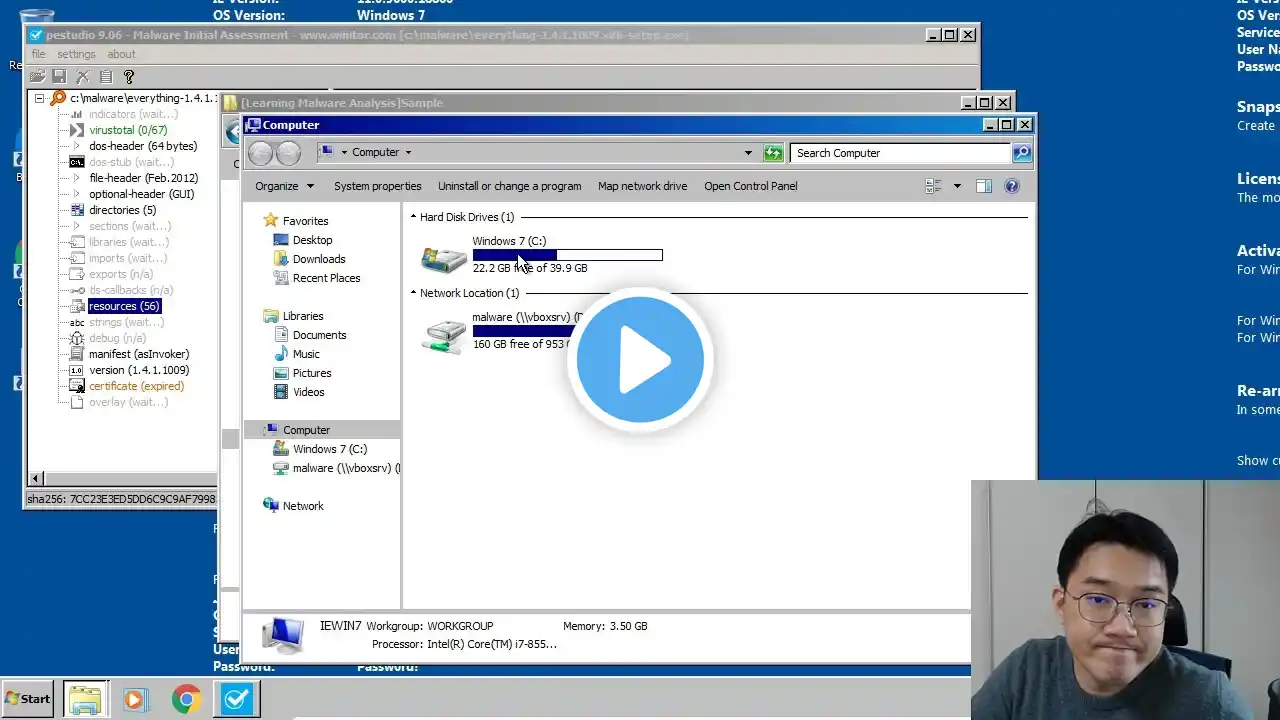Open Explorer help icon
The image size is (1280, 720).
(1012, 186)
